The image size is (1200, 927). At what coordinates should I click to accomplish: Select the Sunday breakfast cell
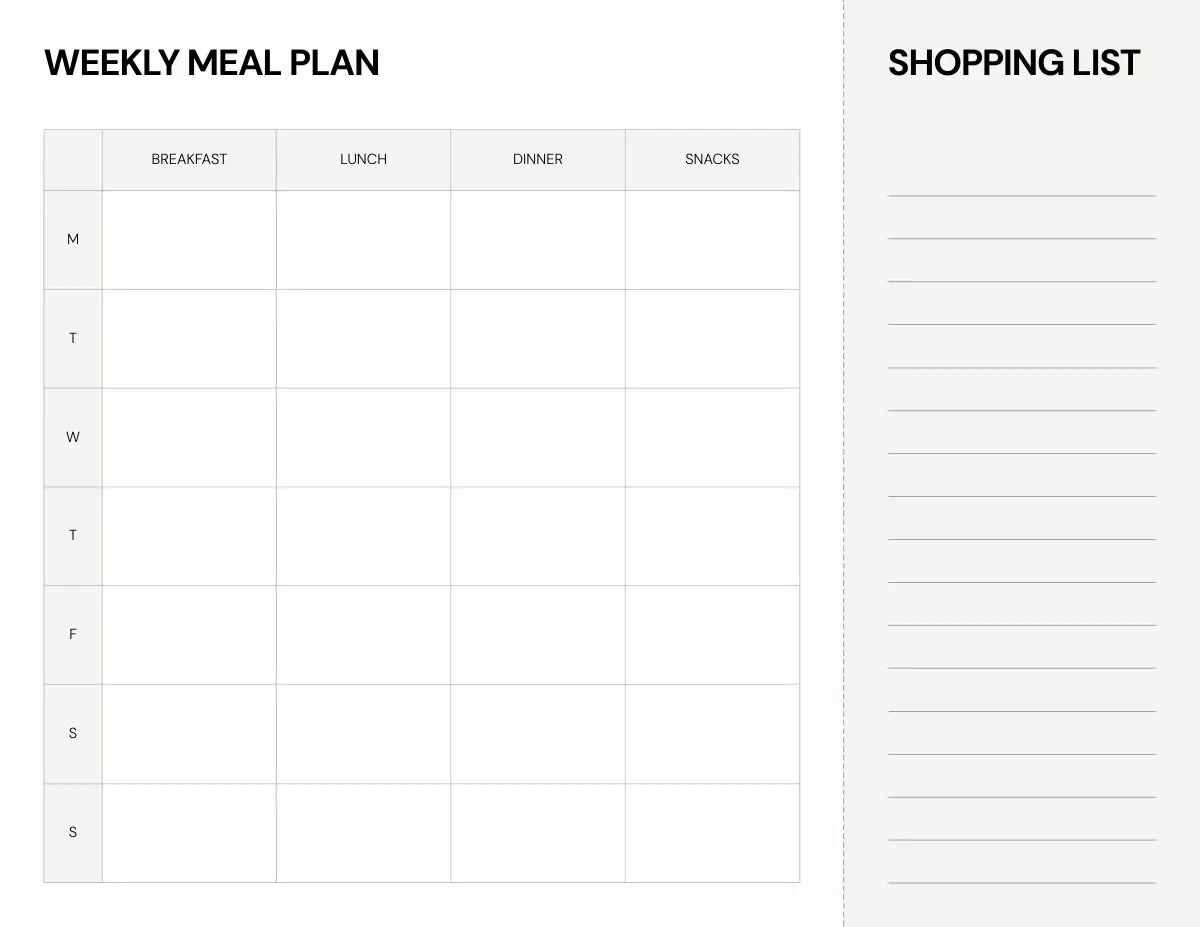pos(189,833)
